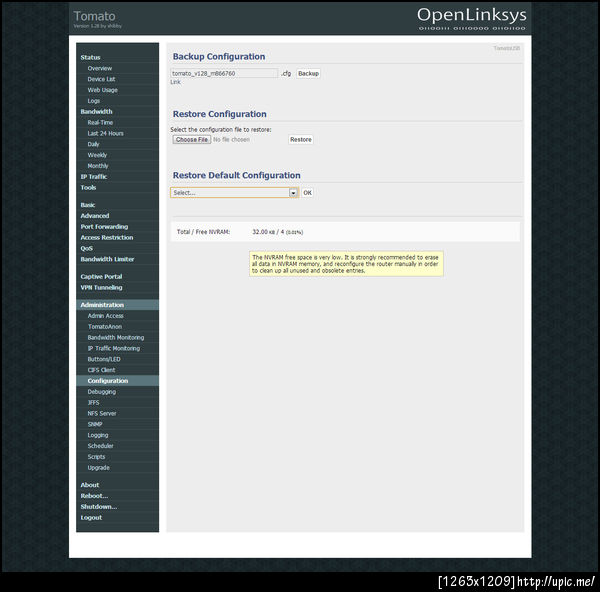Go to Port Forwarding
Screen dimensions: 600x592
[x=104, y=227]
